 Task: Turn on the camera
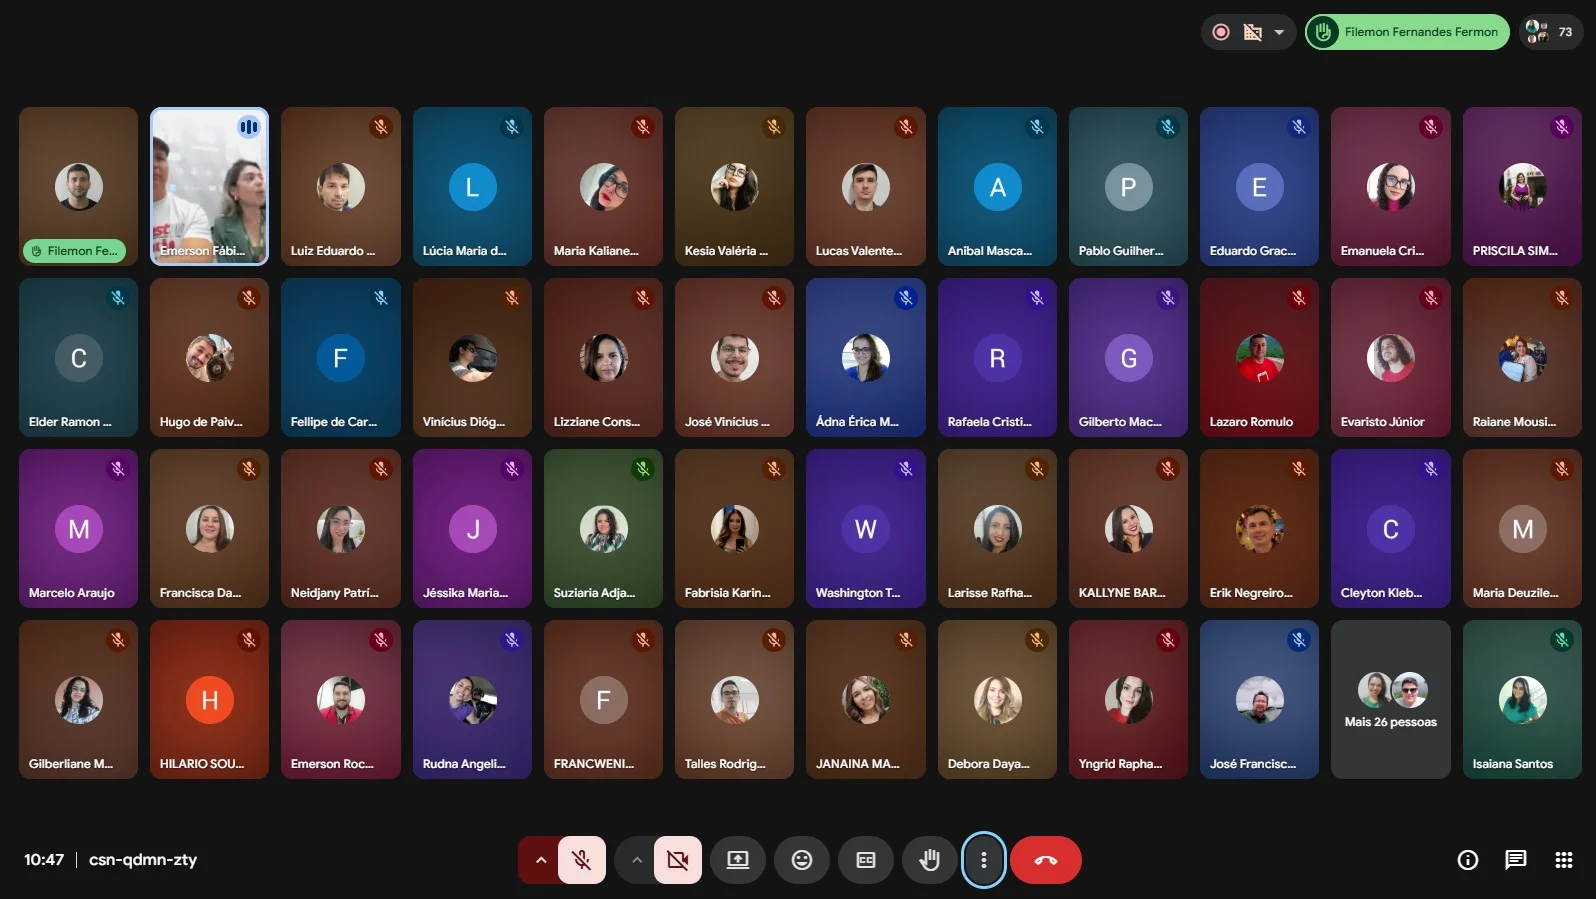[677, 860]
